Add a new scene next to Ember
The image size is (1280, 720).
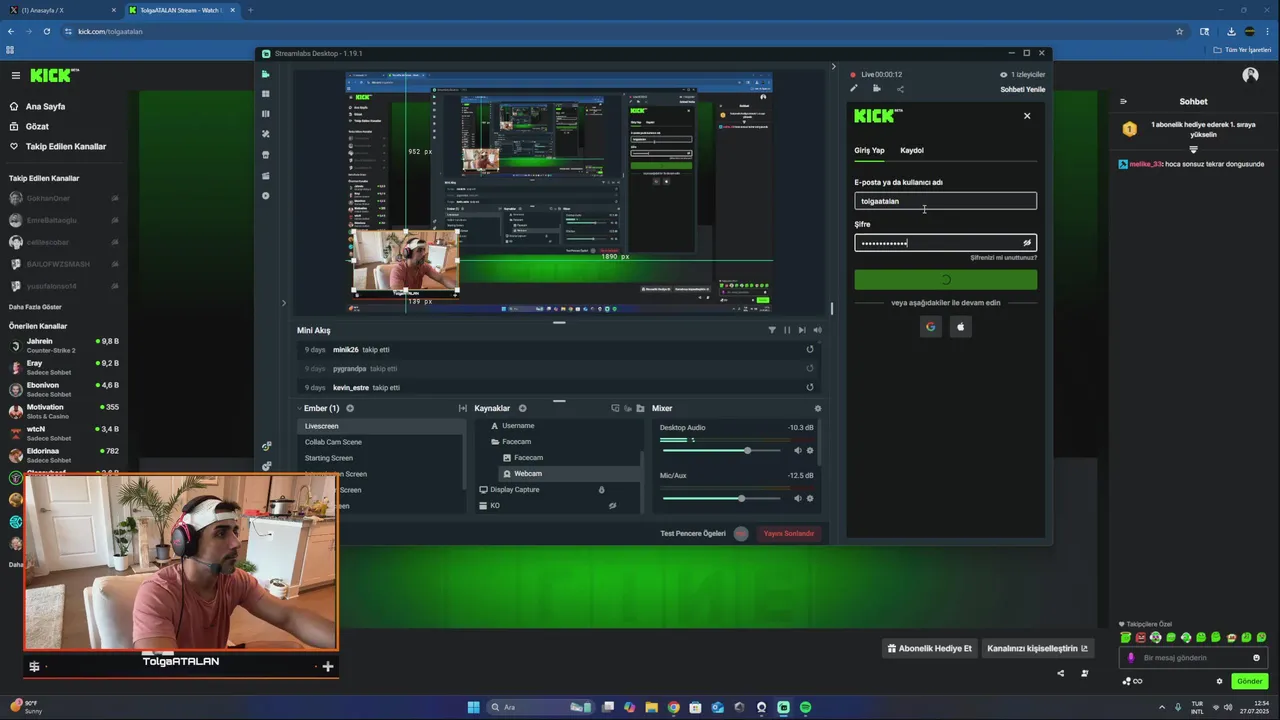coord(350,408)
